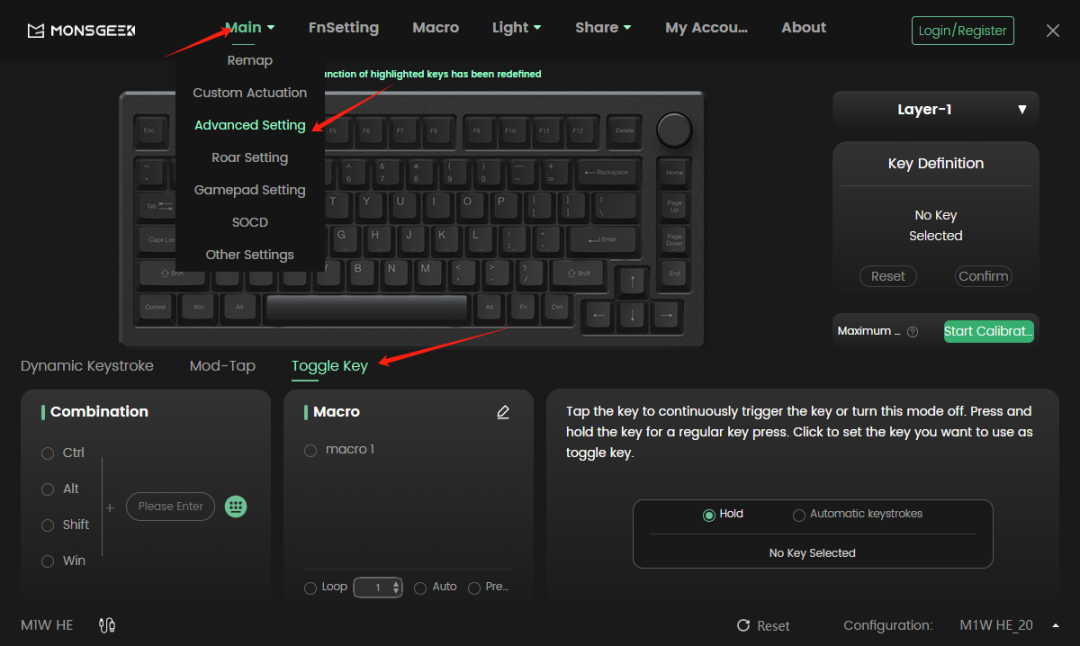Expand the Configuration M1W HE_20 selector
The height and width of the screenshot is (646, 1080).
click(1055, 625)
